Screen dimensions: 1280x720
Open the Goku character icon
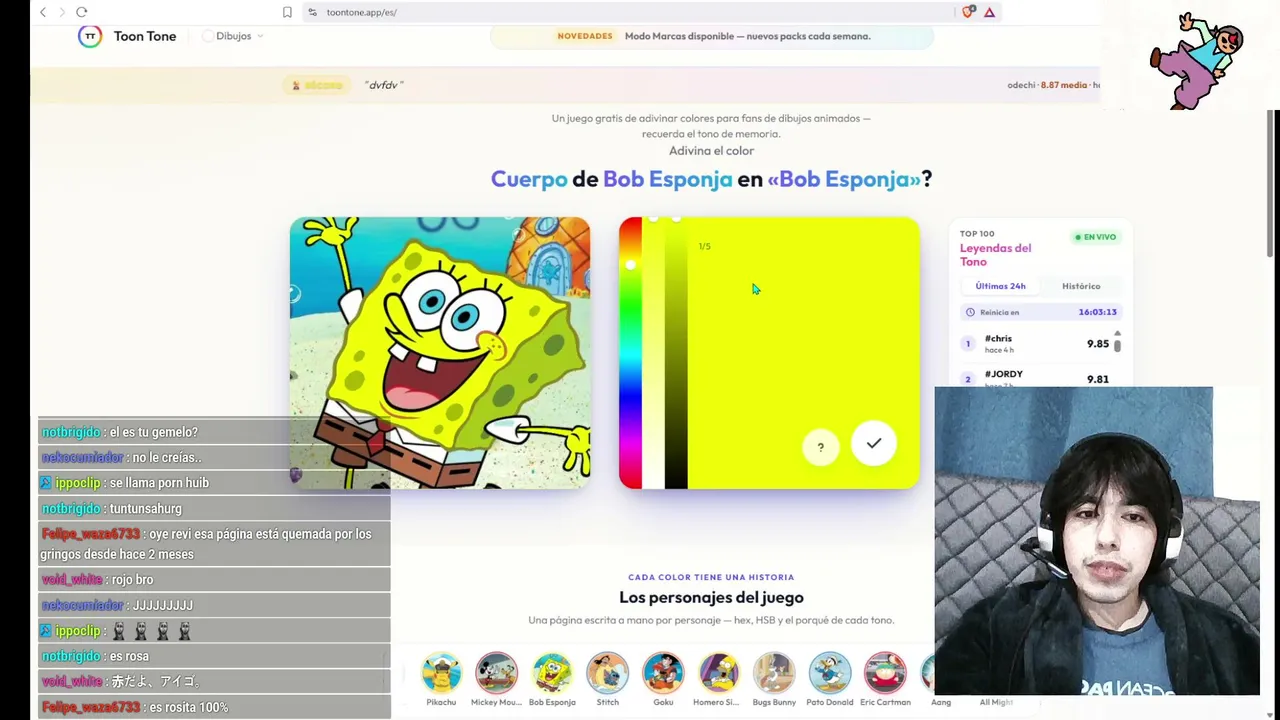click(x=663, y=673)
